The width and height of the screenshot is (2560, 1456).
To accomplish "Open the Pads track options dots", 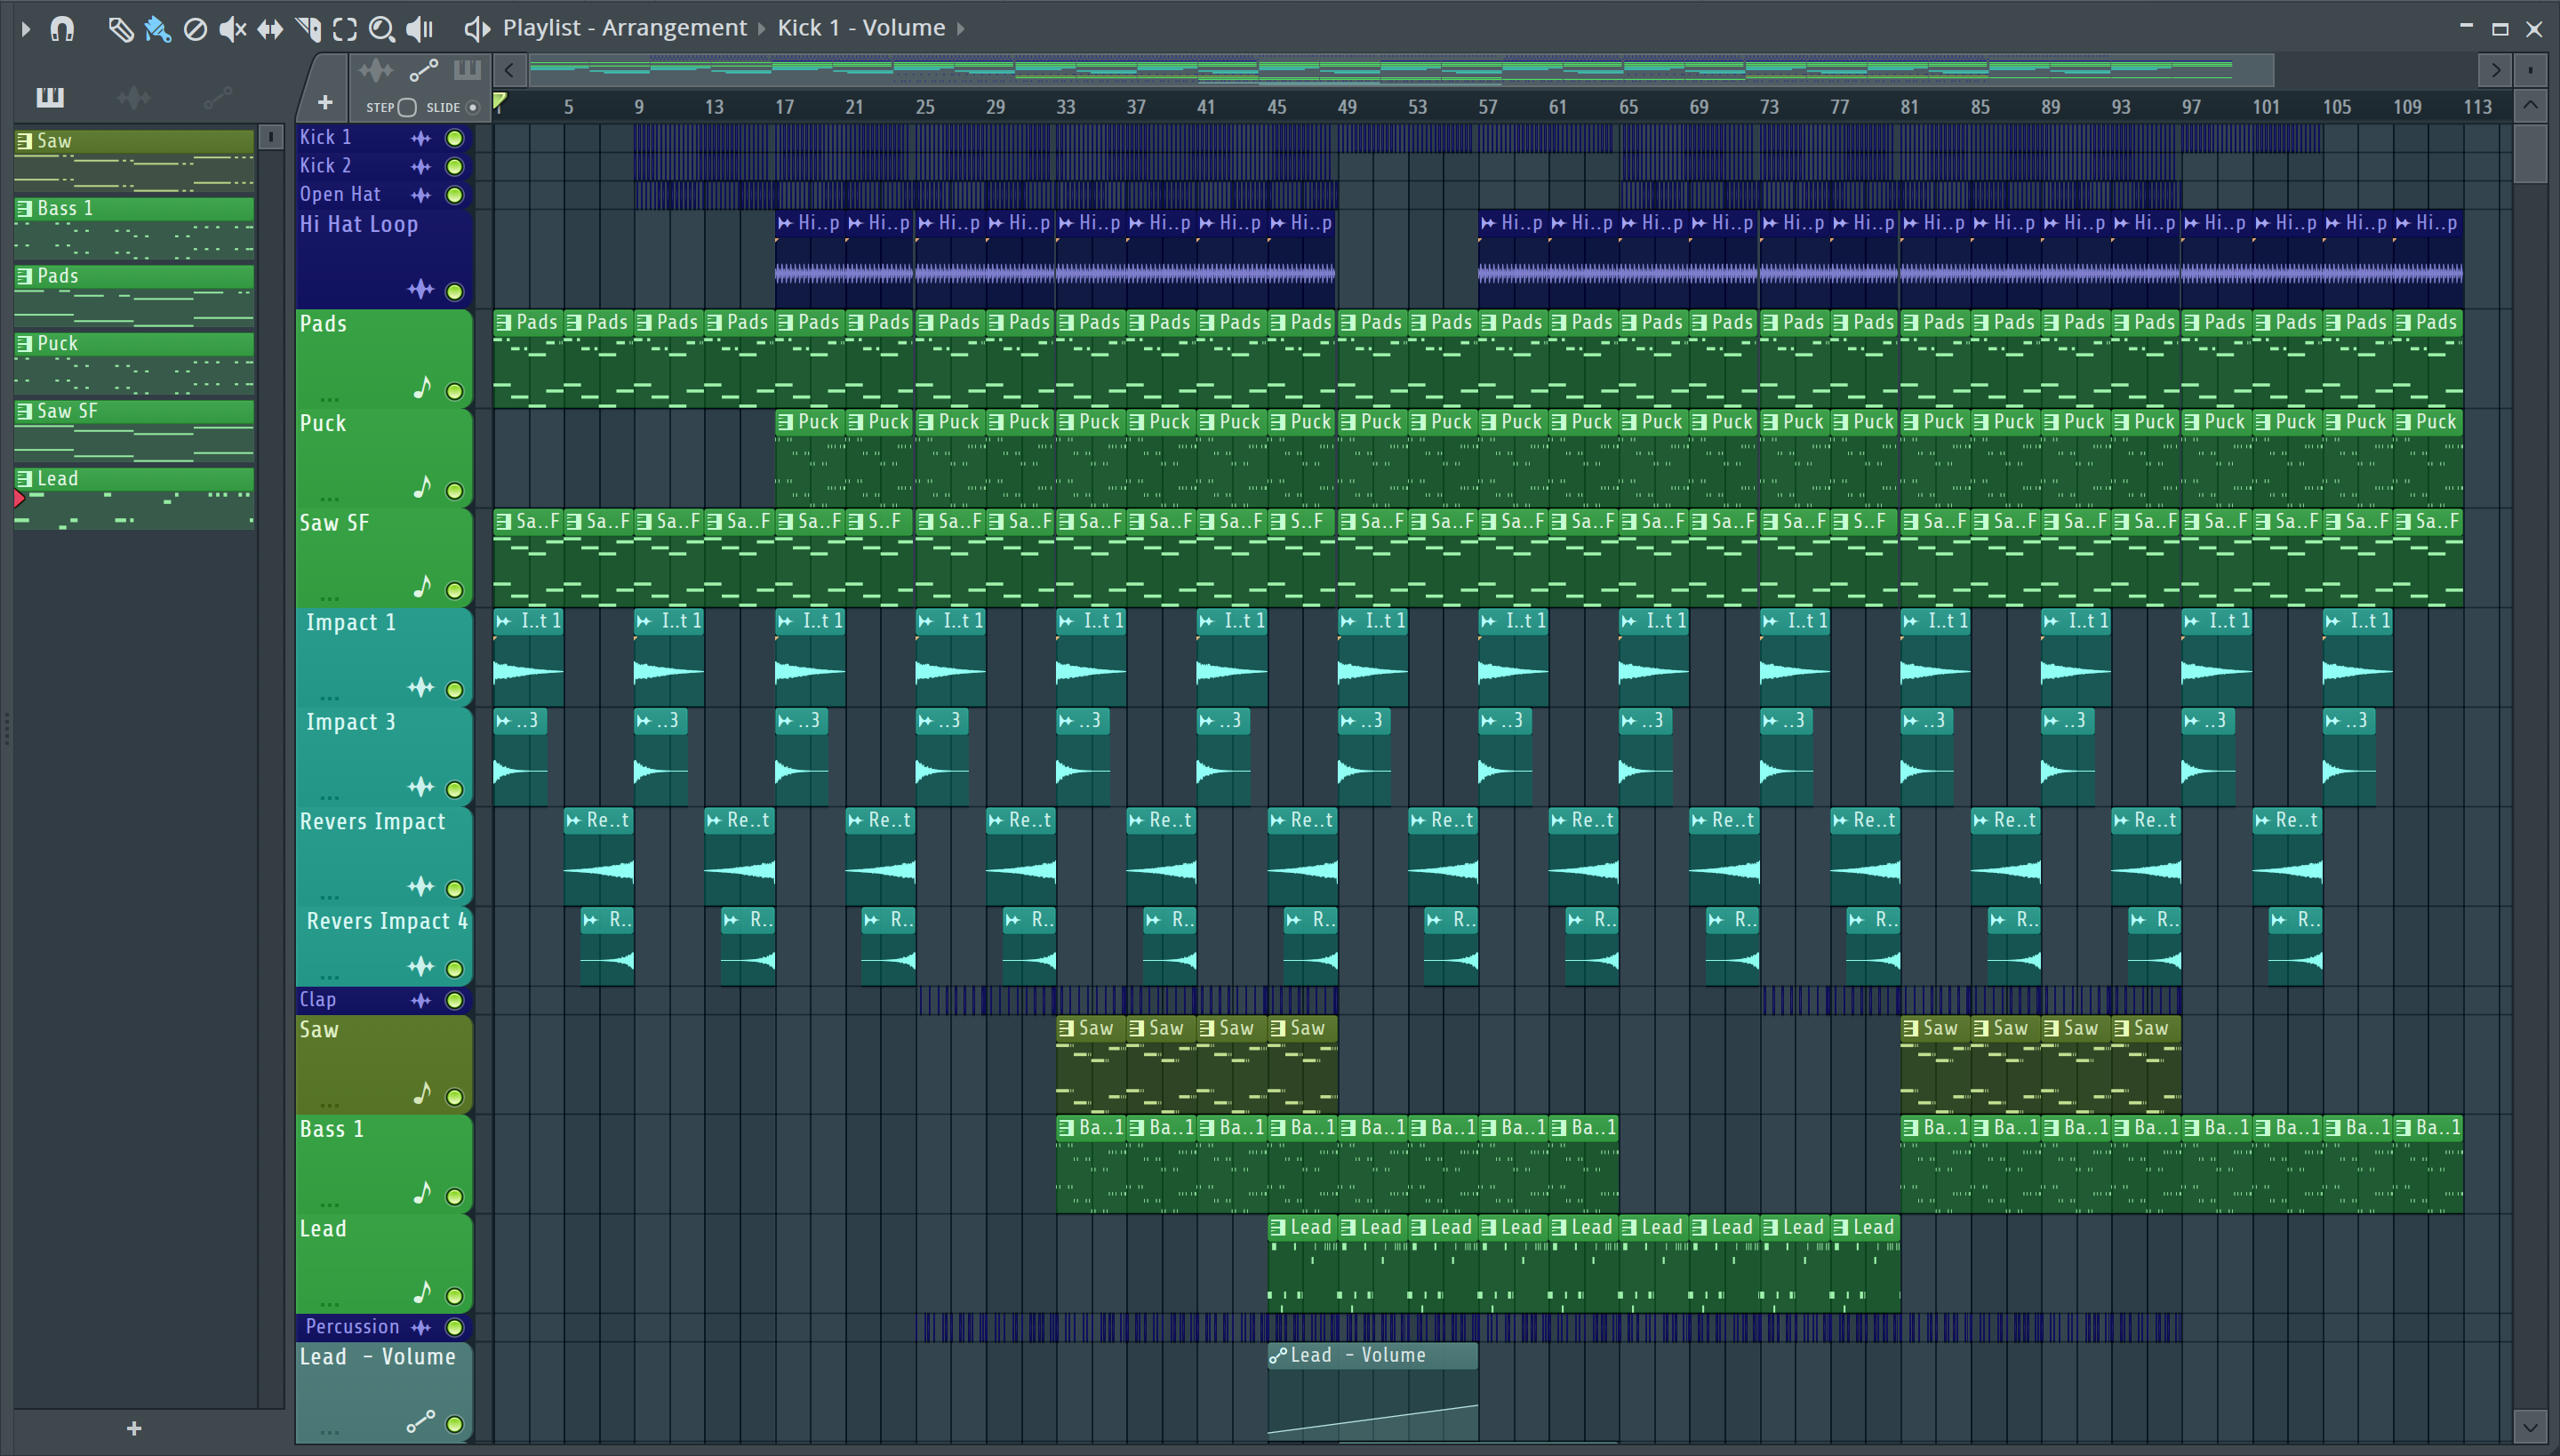I will [330, 398].
